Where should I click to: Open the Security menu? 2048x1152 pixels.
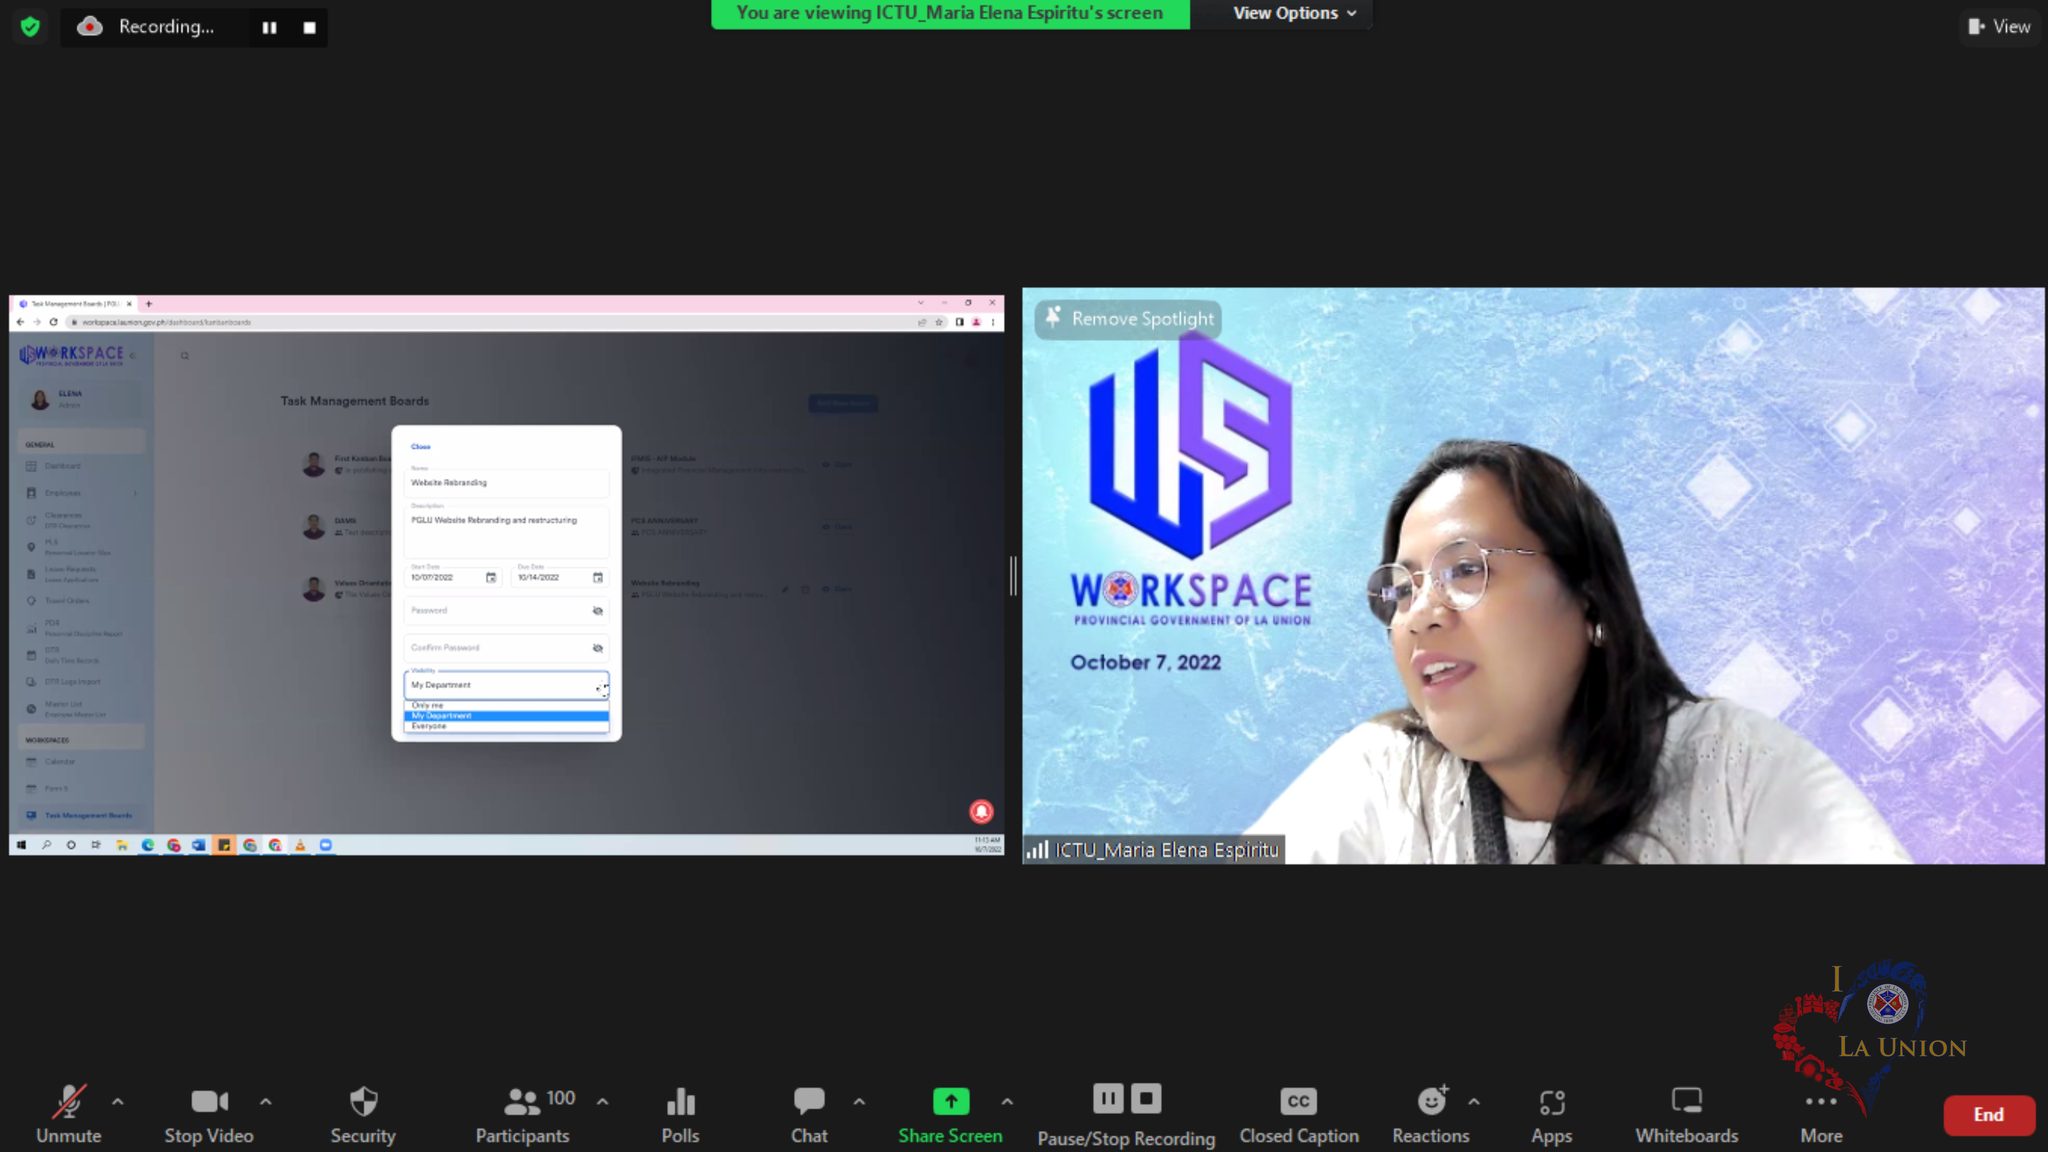363,1114
